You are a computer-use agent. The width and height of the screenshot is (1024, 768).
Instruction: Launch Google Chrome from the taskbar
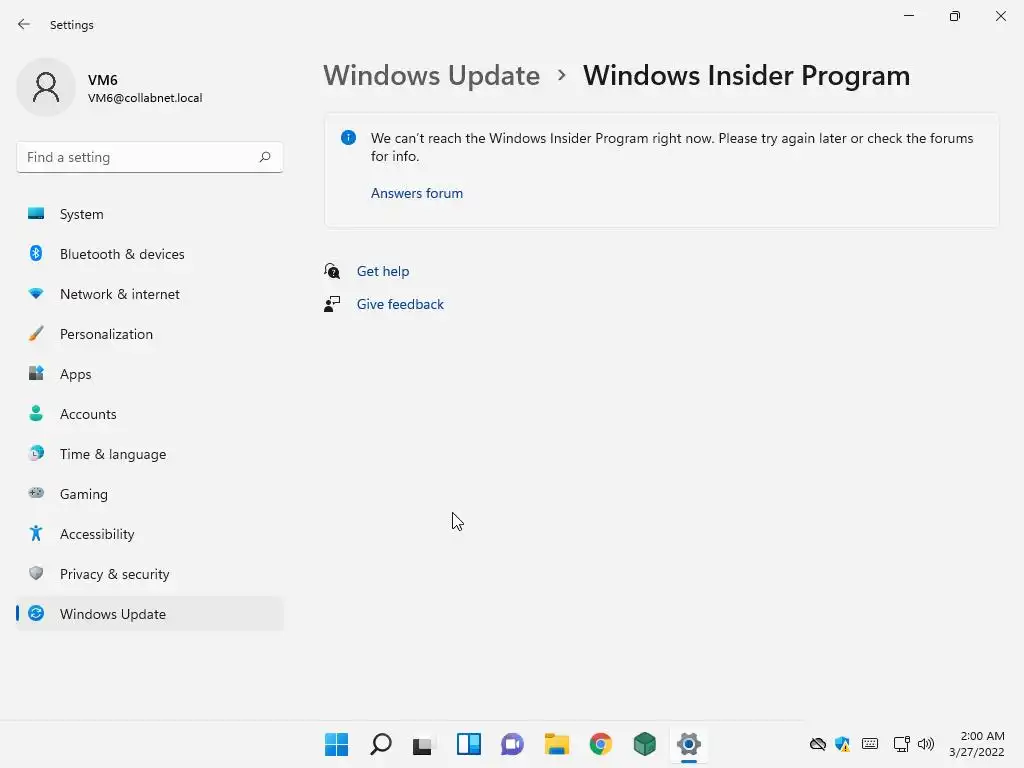point(601,744)
